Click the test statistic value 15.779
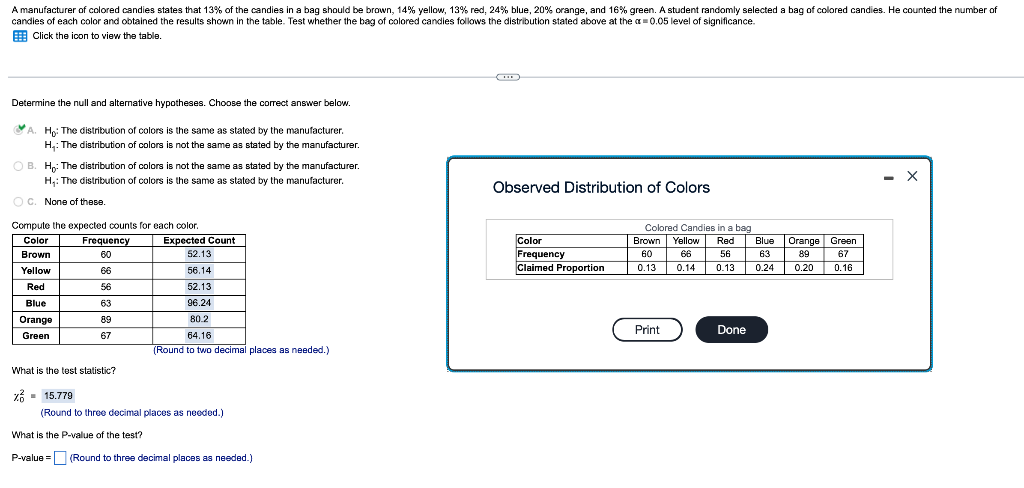 pos(59,396)
